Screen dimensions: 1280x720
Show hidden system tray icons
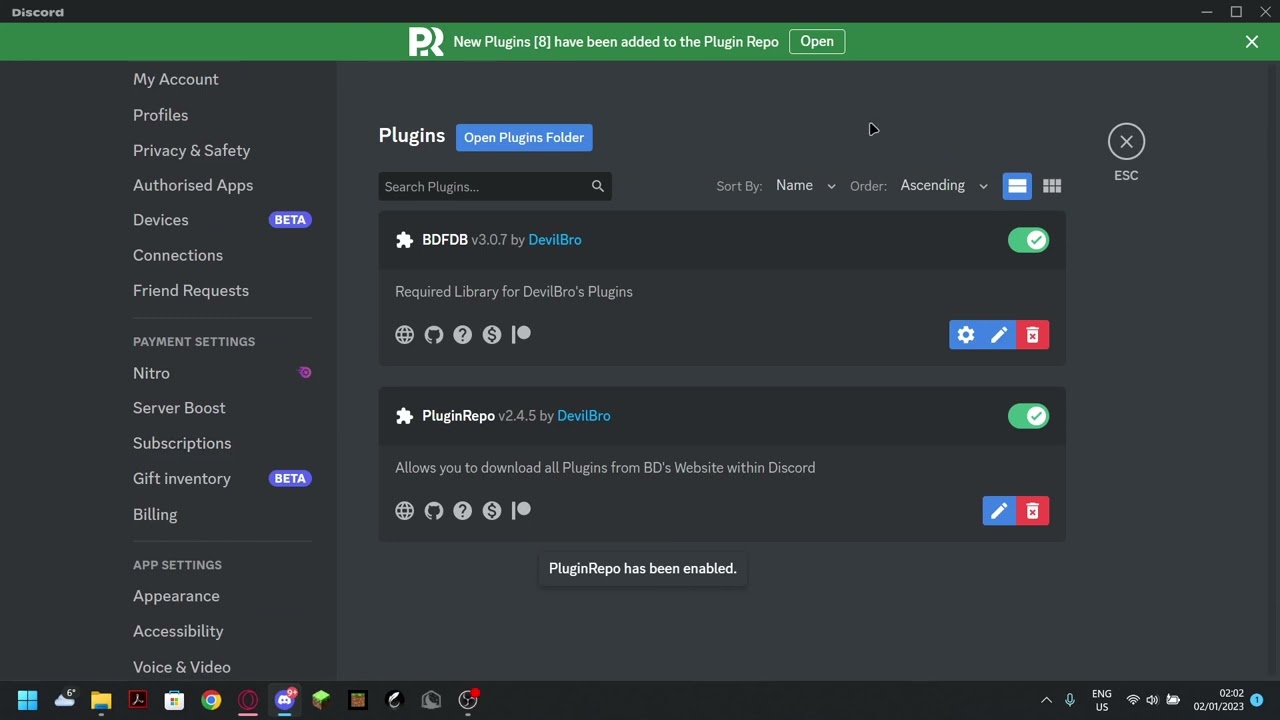1046,700
